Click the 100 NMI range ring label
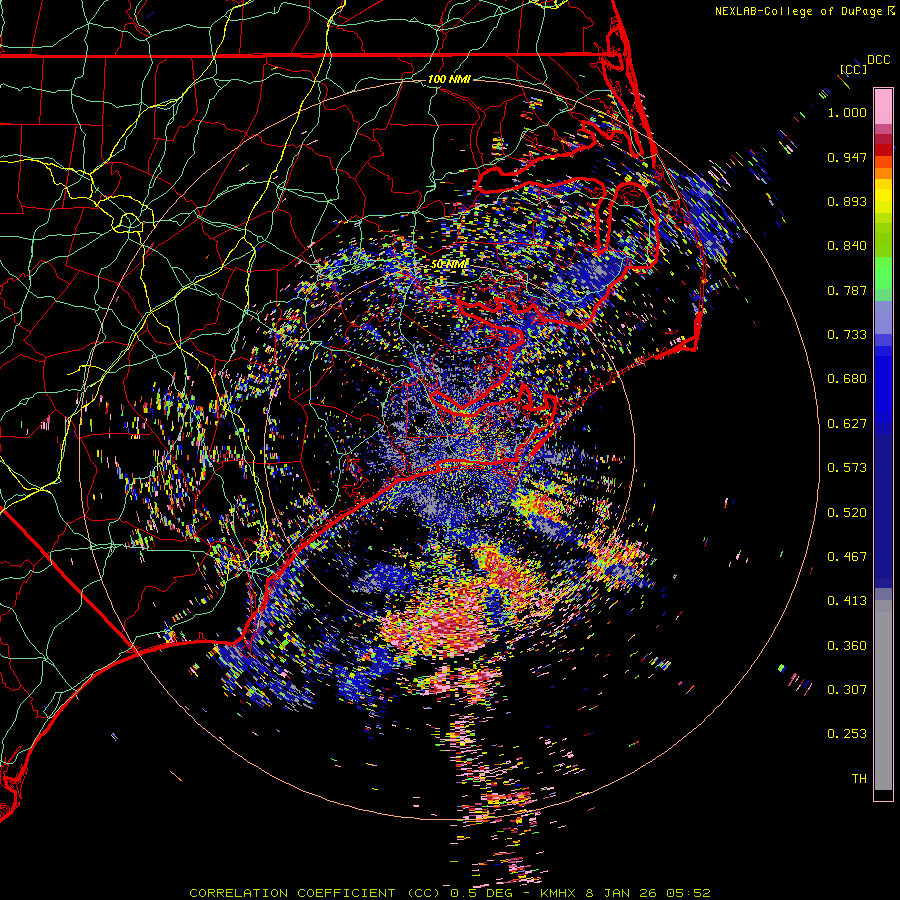This screenshot has height=900, width=900. click(x=449, y=79)
